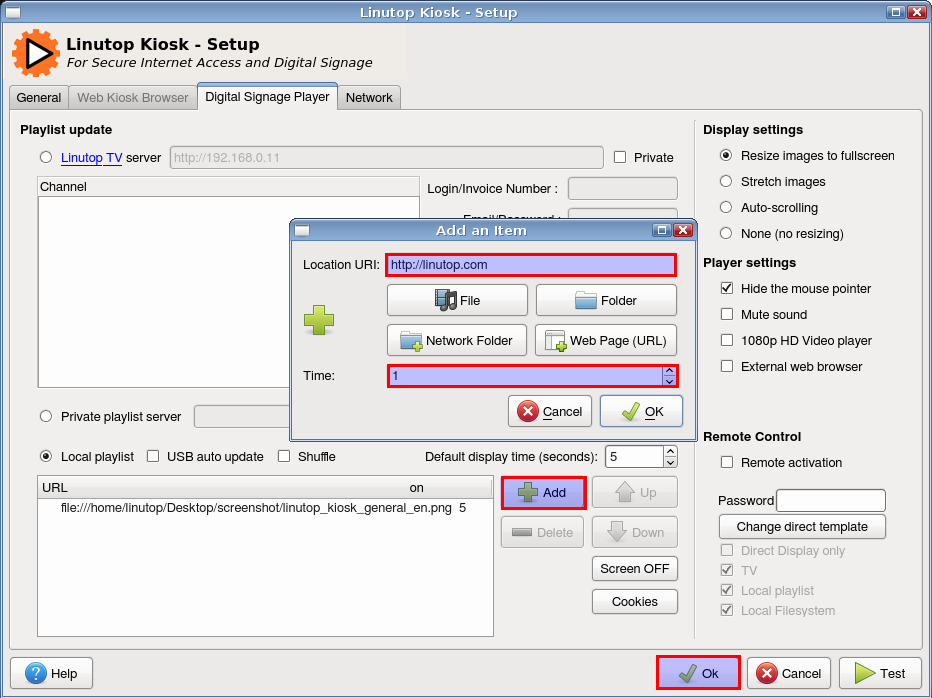Add a new item to the local playlist

point(543,492)
